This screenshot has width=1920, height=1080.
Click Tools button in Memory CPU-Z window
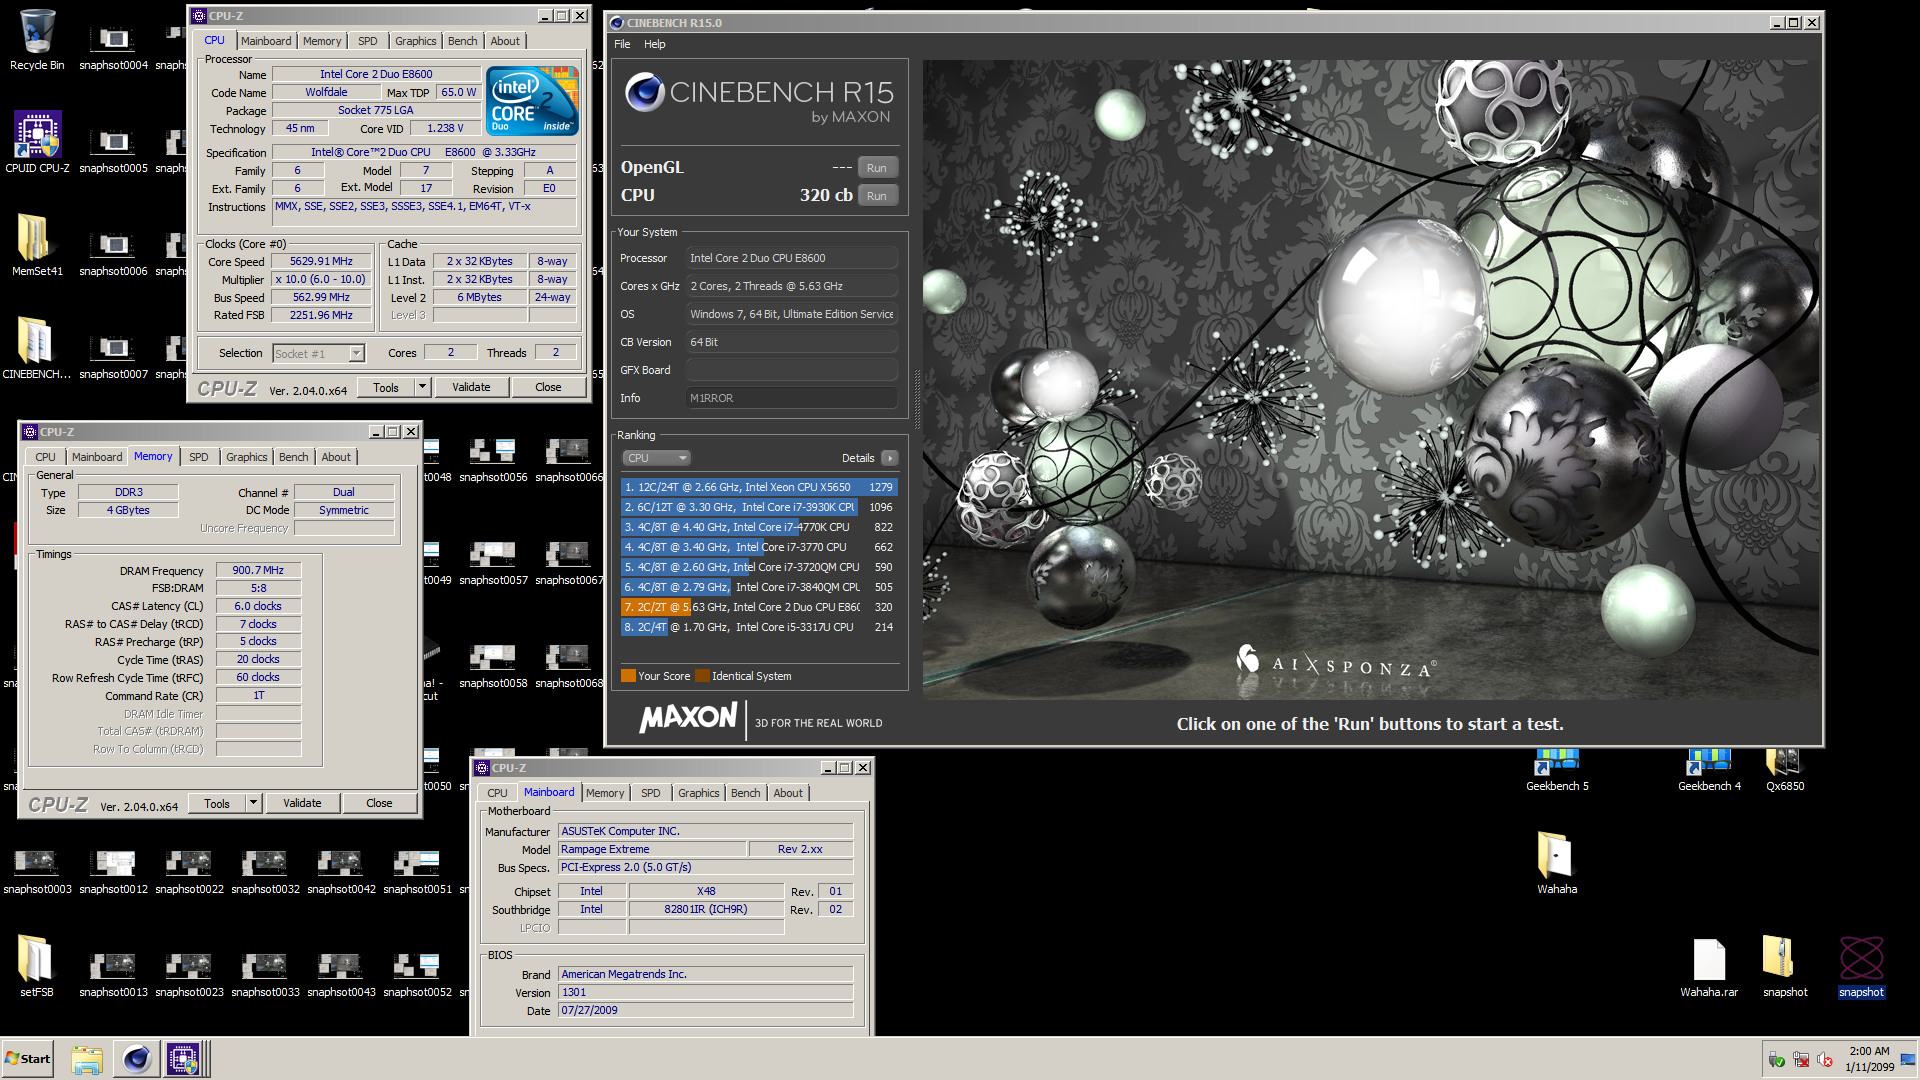point(217,803)
